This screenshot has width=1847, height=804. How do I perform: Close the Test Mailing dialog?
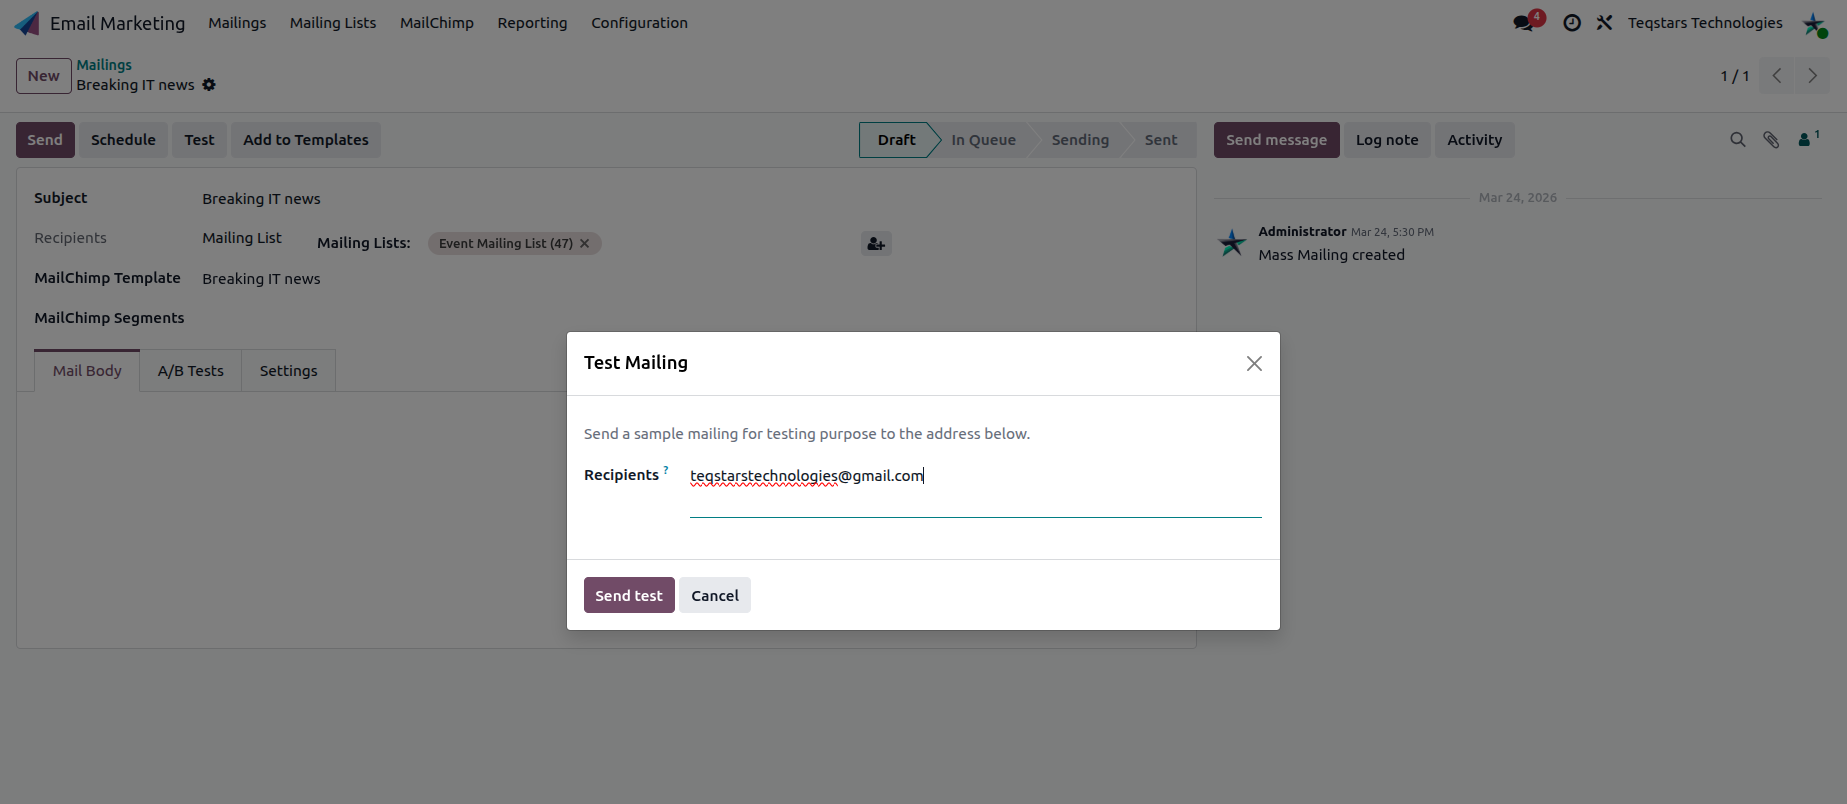[1254, 364]
